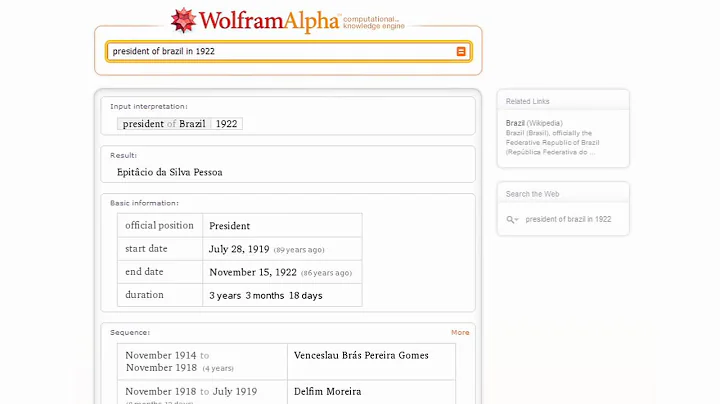This screenshot has width=720, height=404.
Task: Click the 'official position' table cell
Action: pyautogui.click(x=160, y=225)
